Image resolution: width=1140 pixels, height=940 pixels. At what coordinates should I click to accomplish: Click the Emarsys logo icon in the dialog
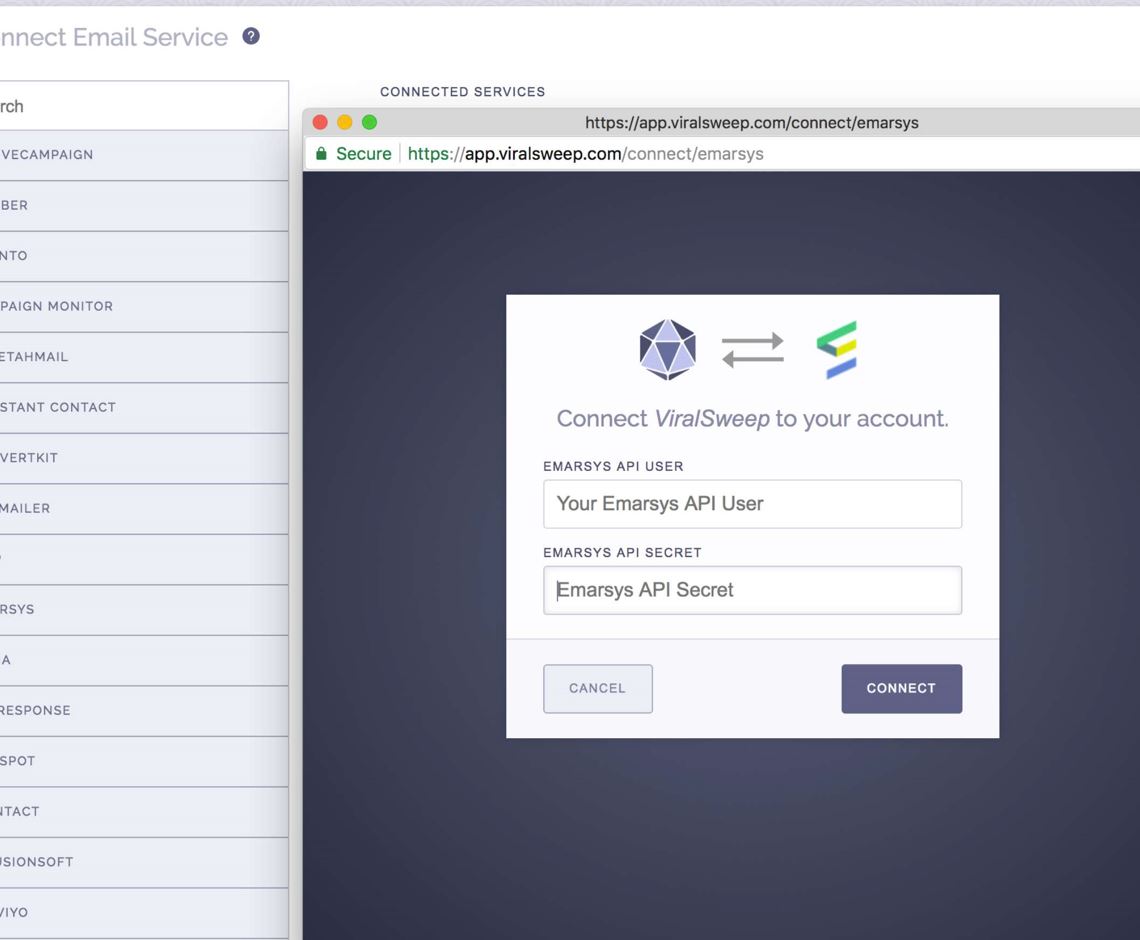838,349
